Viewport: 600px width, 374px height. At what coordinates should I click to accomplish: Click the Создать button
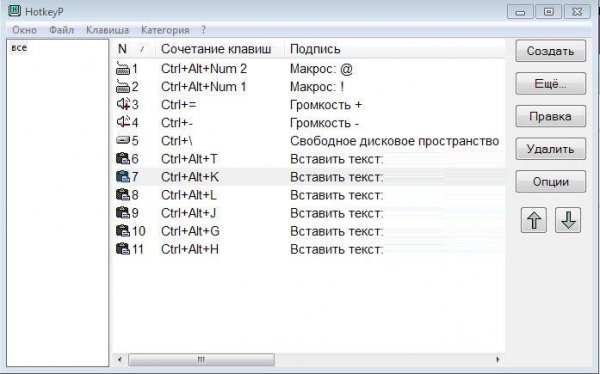coord(551,51)
